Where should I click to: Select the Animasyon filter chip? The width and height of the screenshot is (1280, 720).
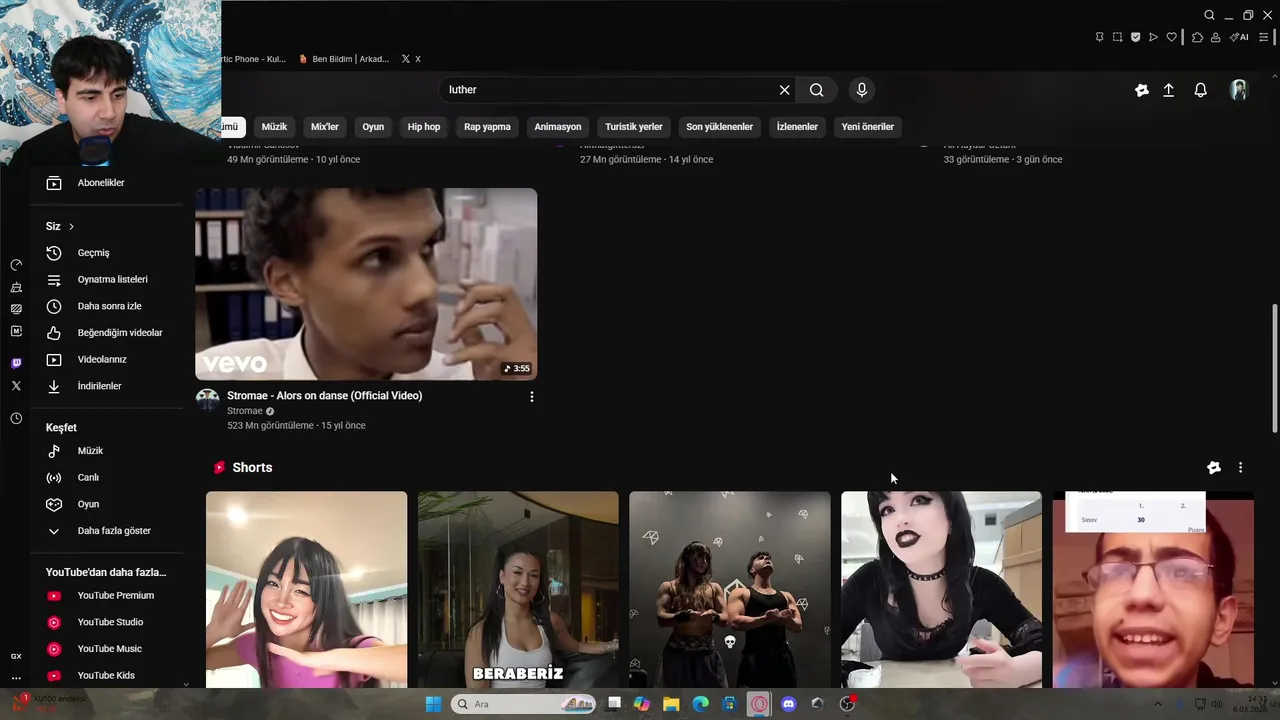click(x=558, y=127)
